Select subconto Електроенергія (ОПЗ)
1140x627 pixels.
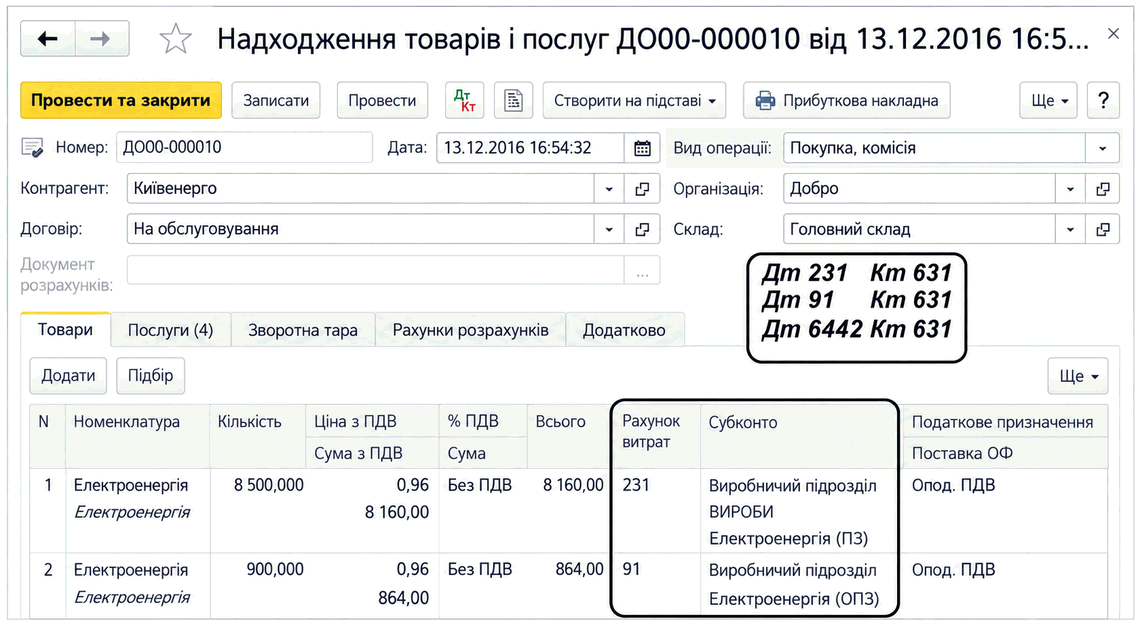pos(794,600)
